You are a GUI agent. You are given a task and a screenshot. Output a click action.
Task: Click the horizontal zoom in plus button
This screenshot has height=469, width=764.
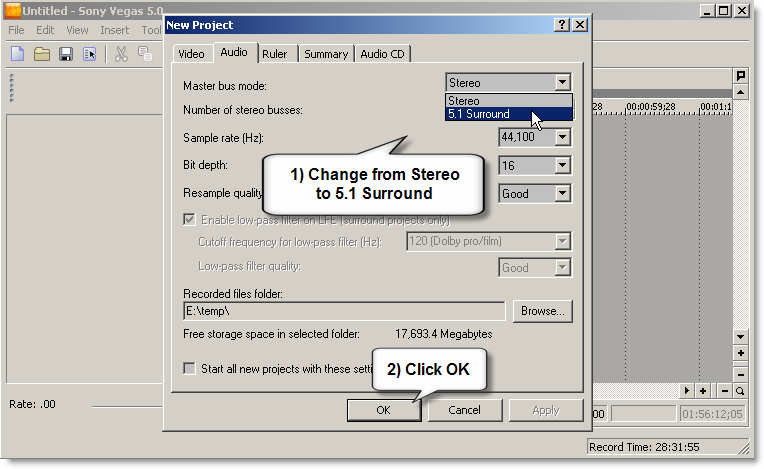click(703, 391)
